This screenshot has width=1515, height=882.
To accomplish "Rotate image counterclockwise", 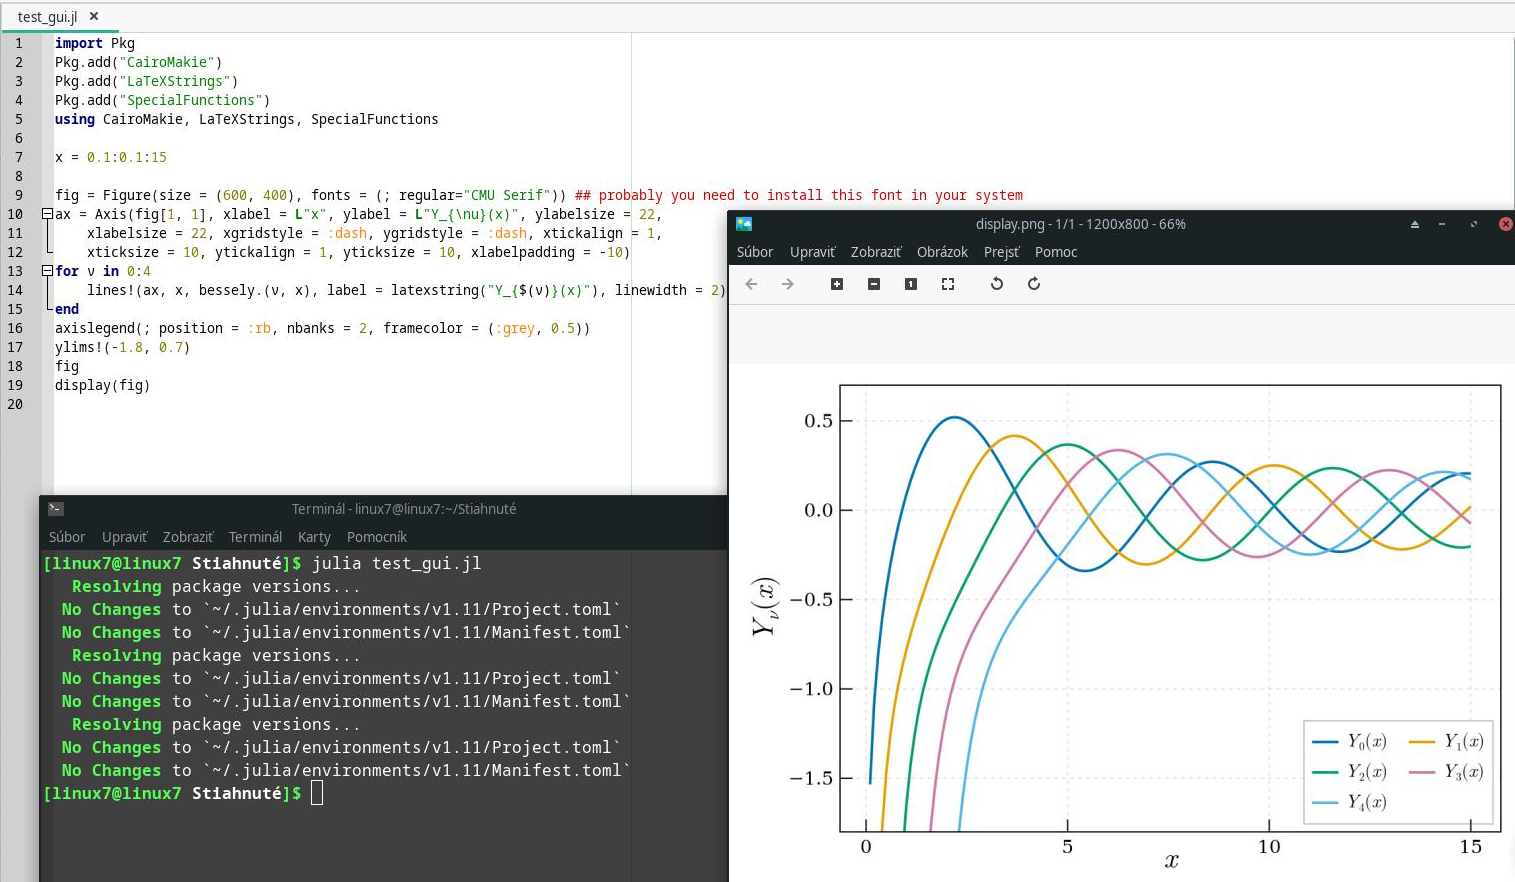I will click(x=997, y=284).
